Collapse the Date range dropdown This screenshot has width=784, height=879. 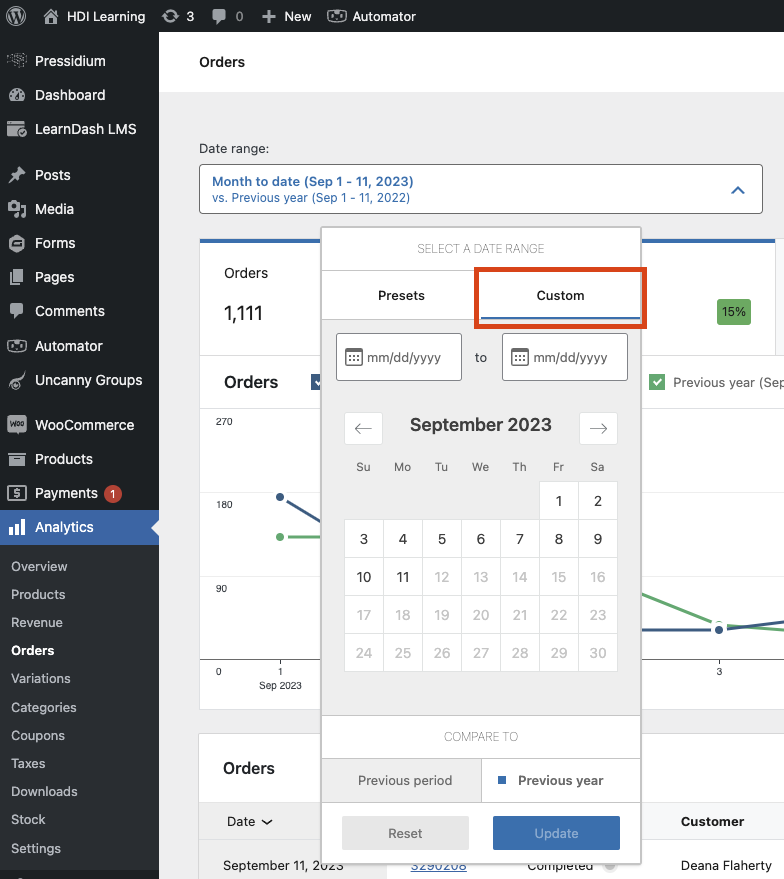pyautogui.click(x=737, y=189)
